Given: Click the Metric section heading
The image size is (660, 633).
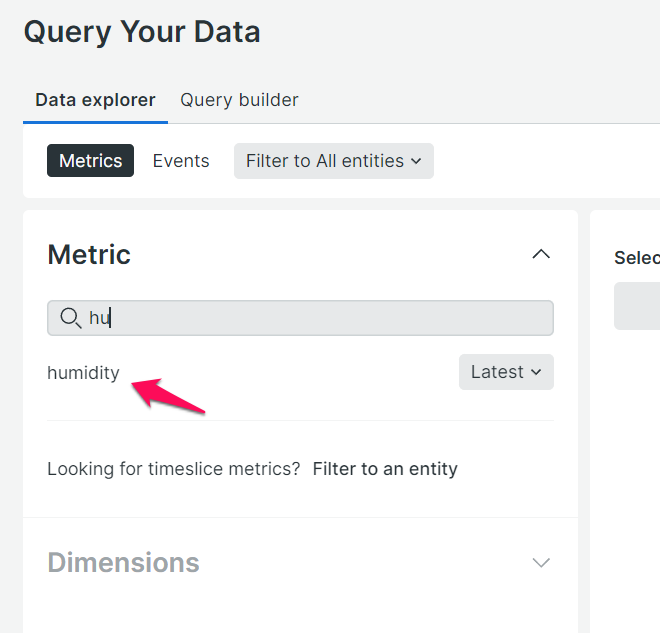Looking at the screenshot, I should click(89, 254).
